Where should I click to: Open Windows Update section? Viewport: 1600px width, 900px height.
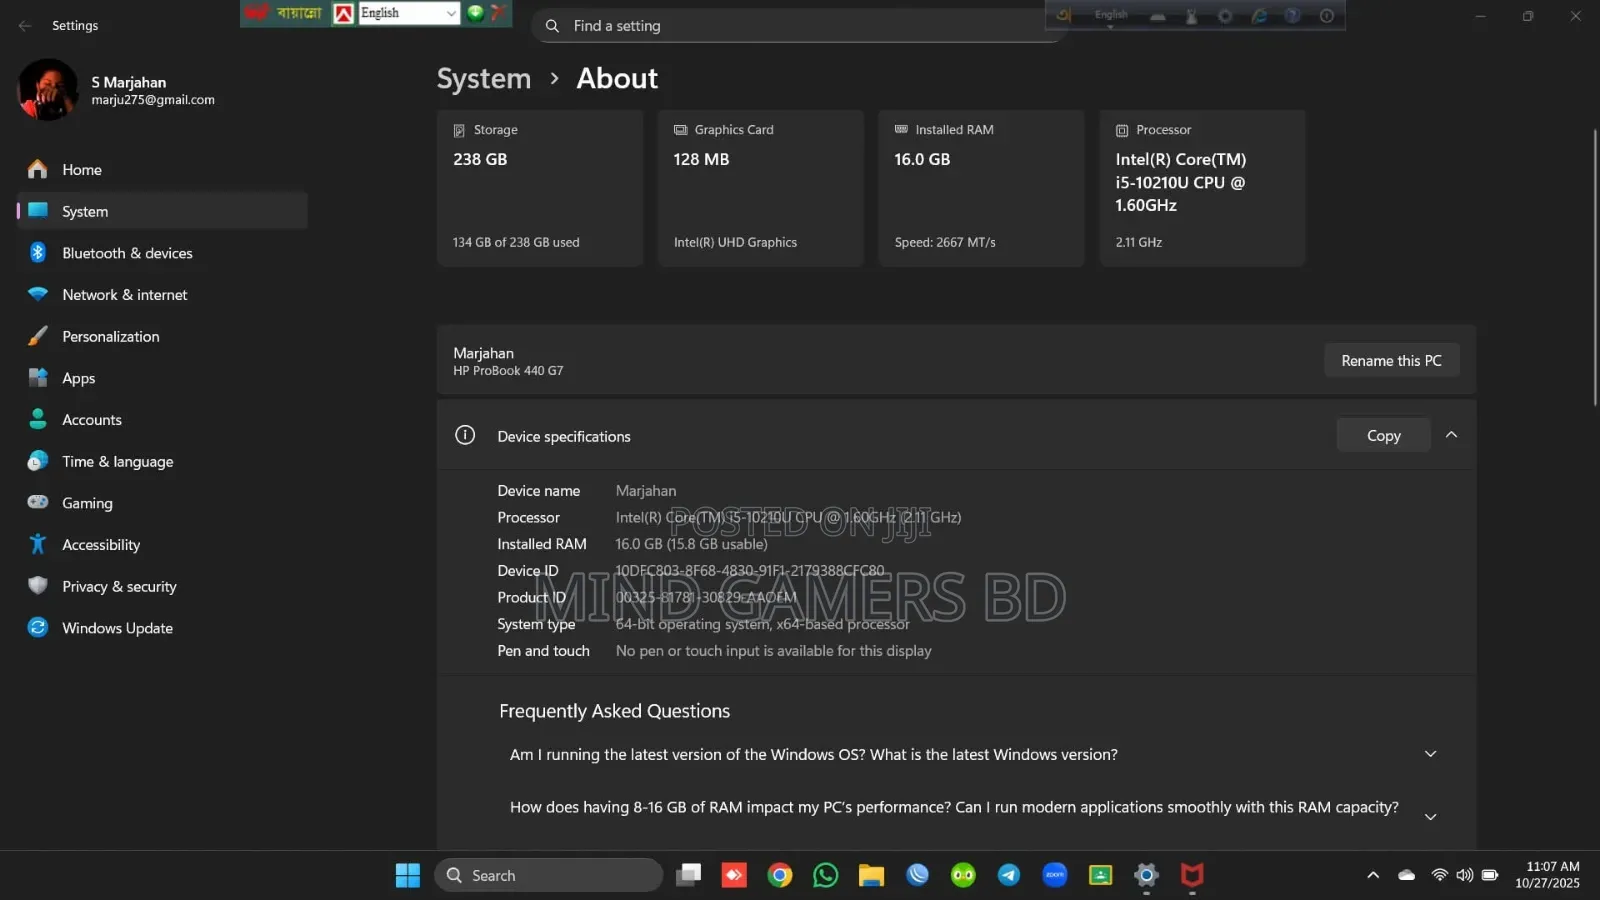(117, 628)
